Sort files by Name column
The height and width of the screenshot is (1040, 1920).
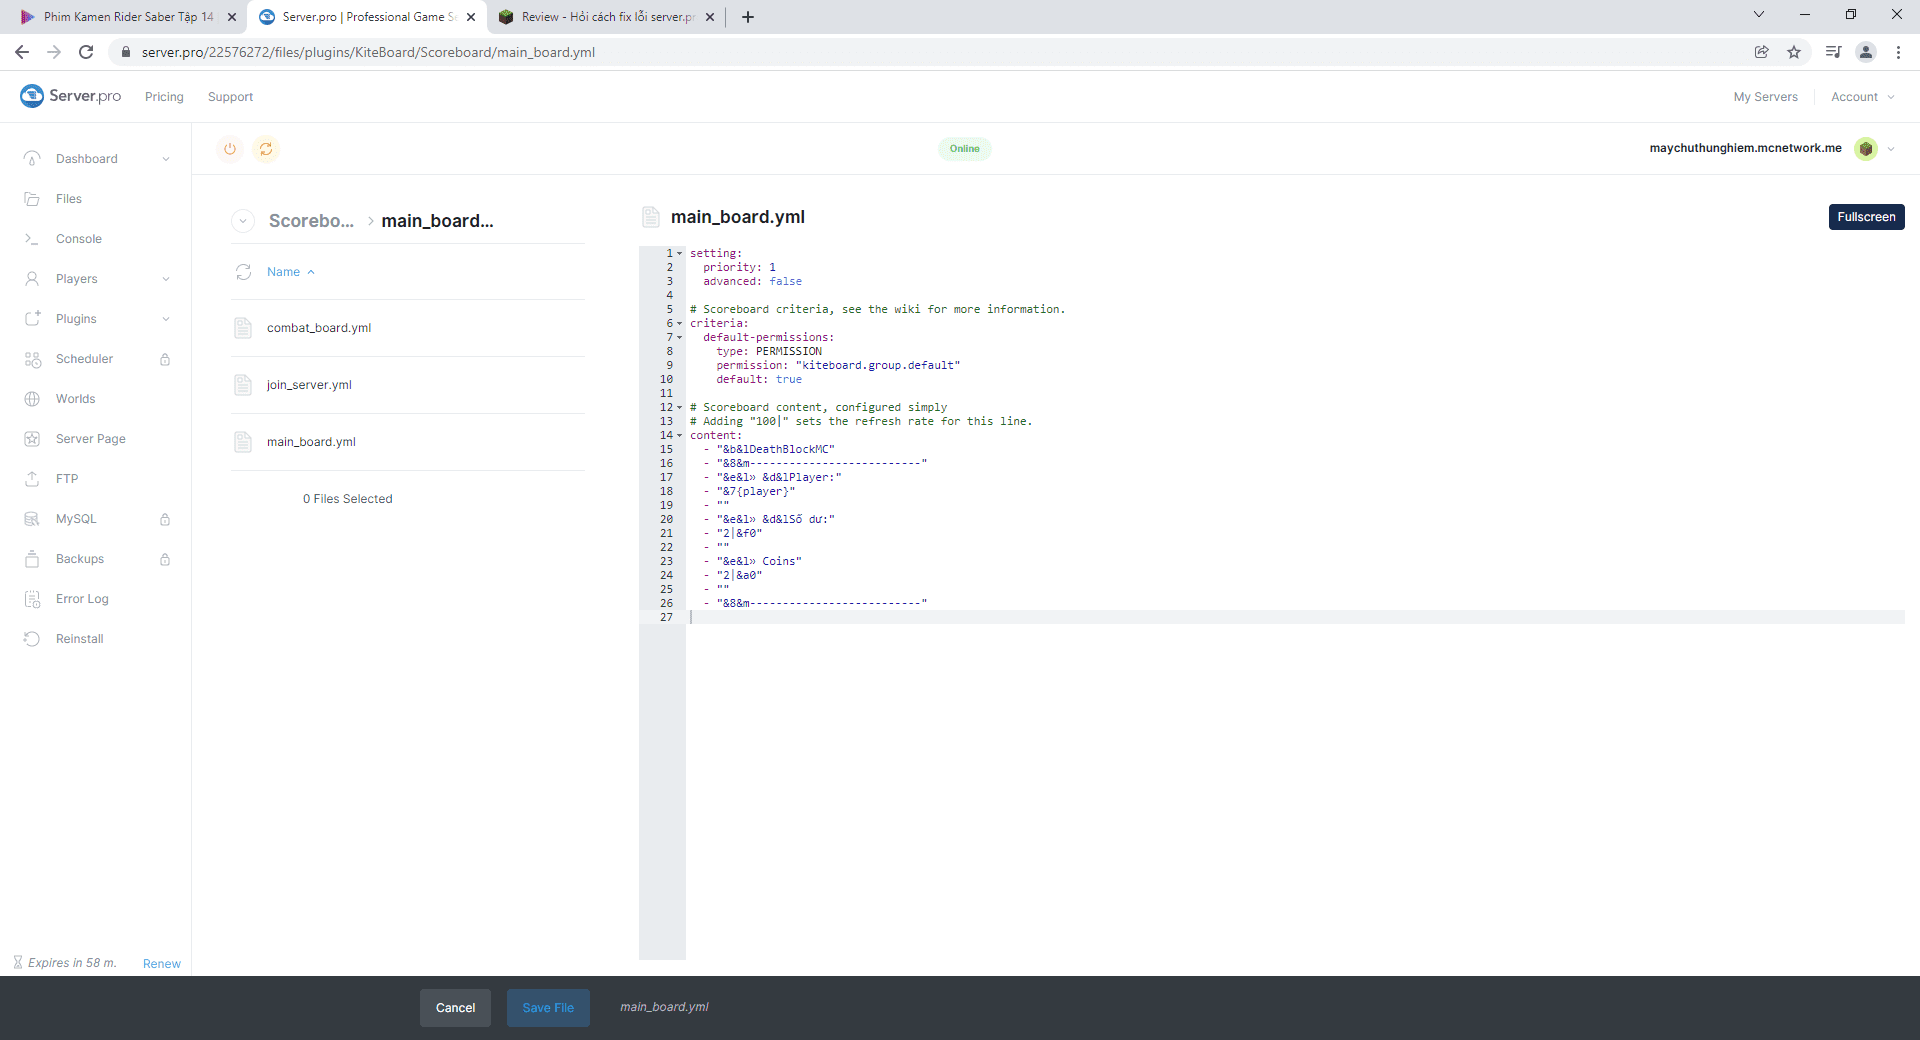(x=284, y=272)
